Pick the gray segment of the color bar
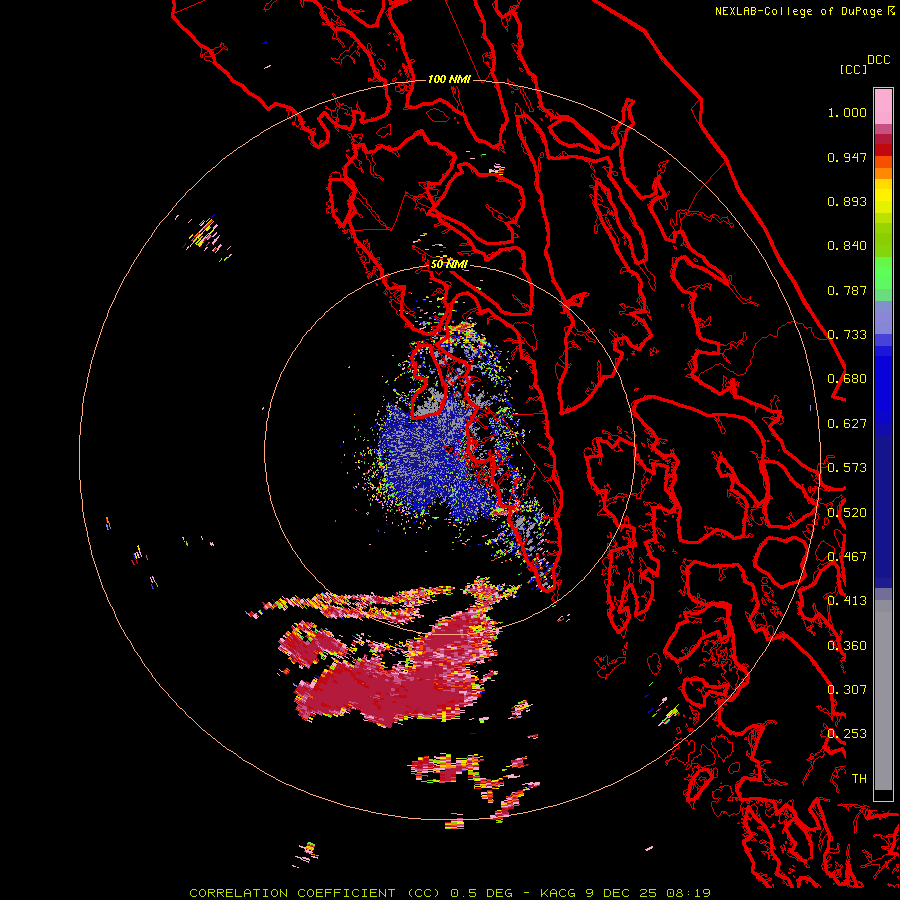This screenshot has height=900, width=900. coord(883,695)
